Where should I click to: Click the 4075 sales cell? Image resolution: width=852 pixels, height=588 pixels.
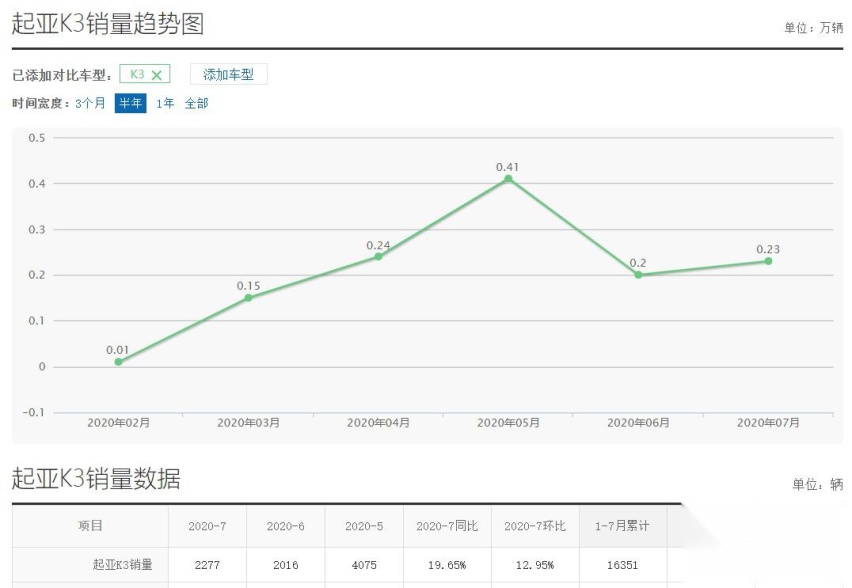tap(364, 565)
